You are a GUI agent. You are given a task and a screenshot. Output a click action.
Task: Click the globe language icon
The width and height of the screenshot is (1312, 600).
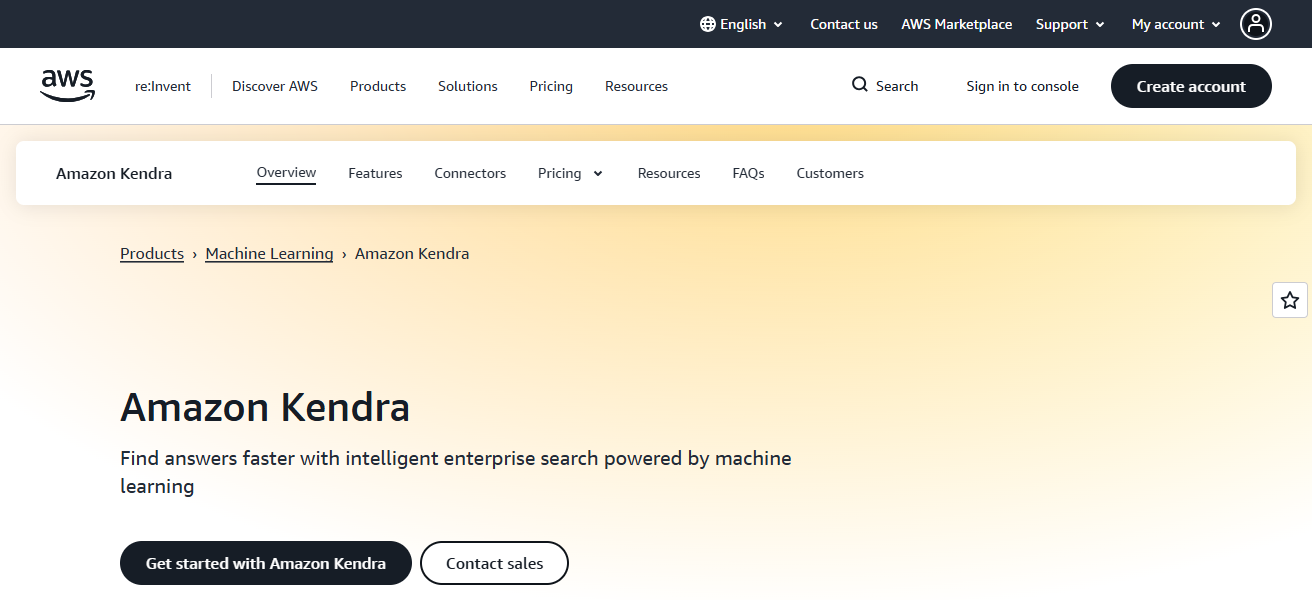point(708,24)
